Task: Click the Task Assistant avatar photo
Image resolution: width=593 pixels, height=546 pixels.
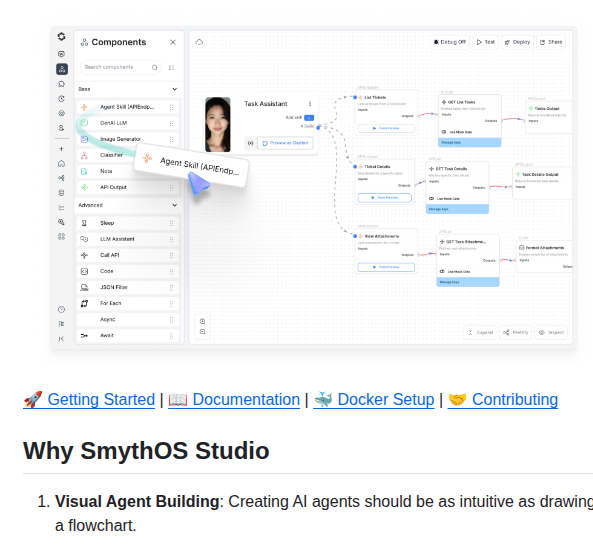Action: click(x=218, y=125)
